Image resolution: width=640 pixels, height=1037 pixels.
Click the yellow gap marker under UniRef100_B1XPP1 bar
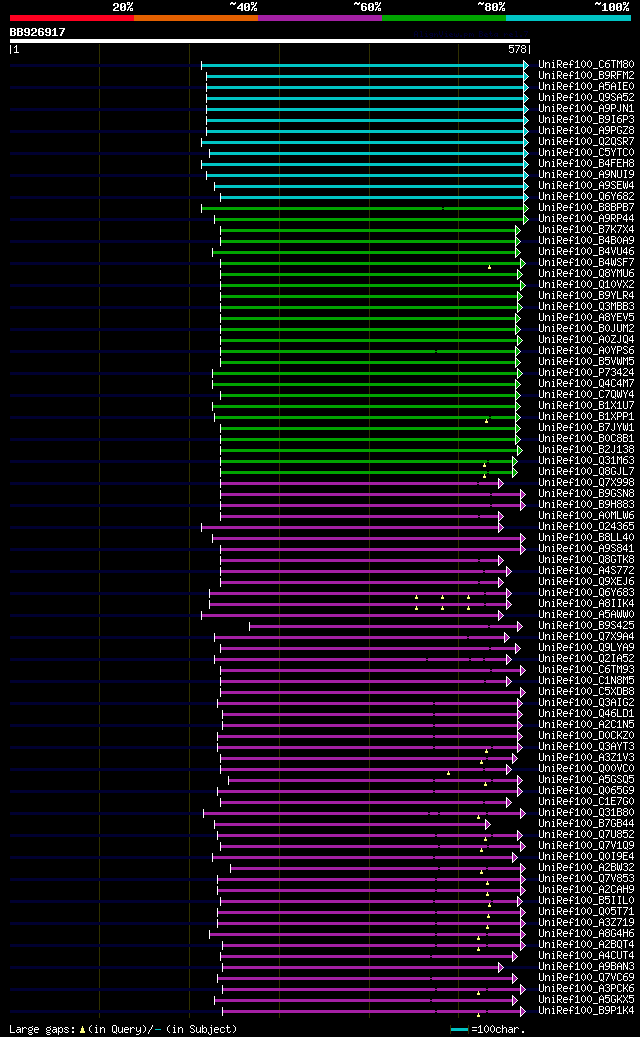(x=487, y=421)
